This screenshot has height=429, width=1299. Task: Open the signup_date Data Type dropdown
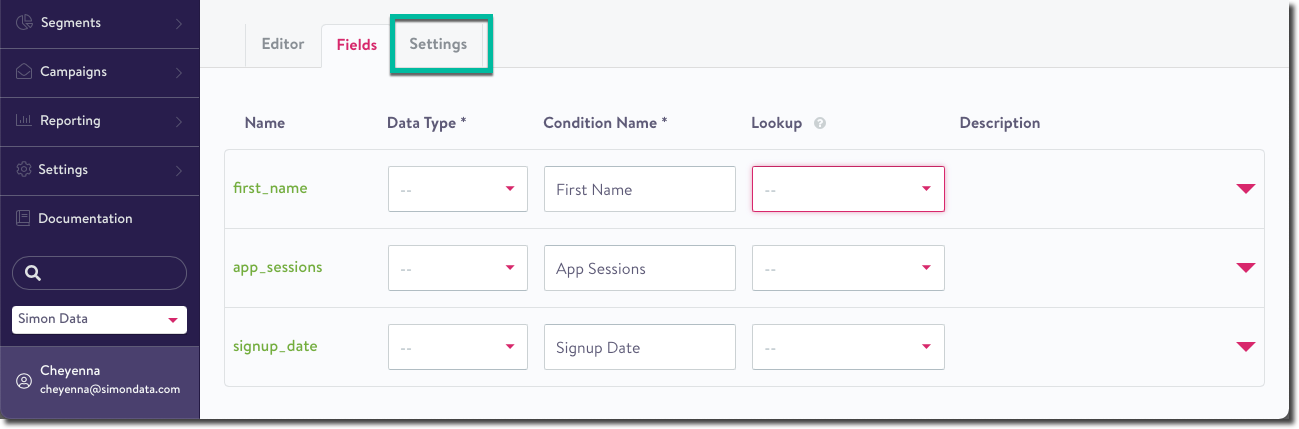[x=457, y=347]
